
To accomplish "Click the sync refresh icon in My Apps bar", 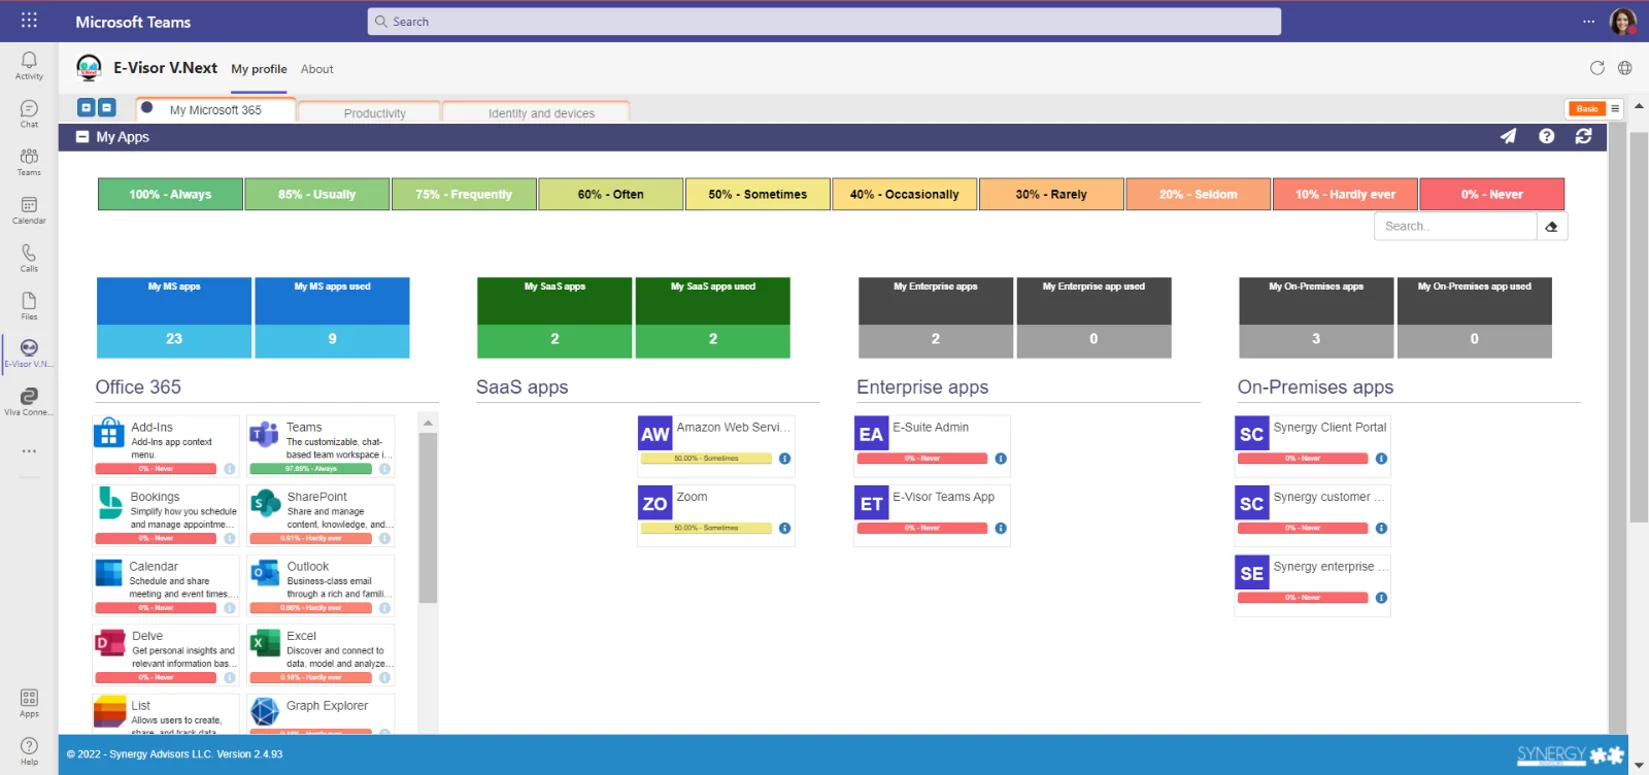I will (1583, 136).
